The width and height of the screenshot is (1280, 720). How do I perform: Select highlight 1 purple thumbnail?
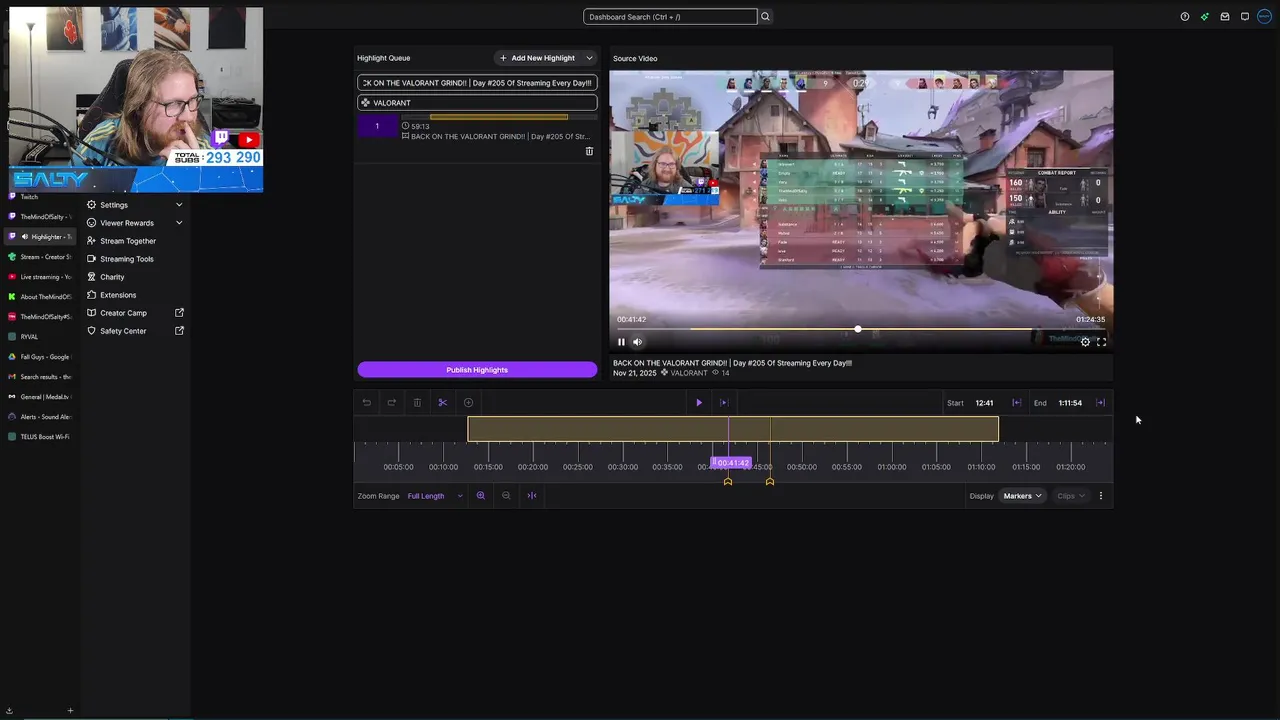[377, 126]
